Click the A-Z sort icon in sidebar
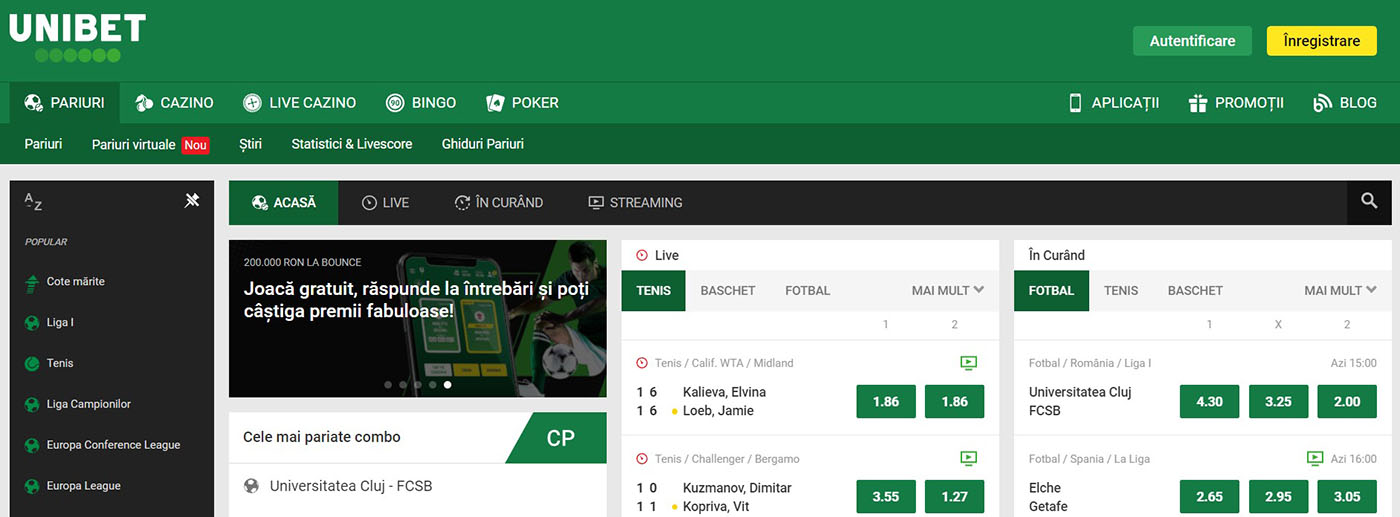This screenshot has width=1400, height=517. pyautogui.click(x=33, y=201)
